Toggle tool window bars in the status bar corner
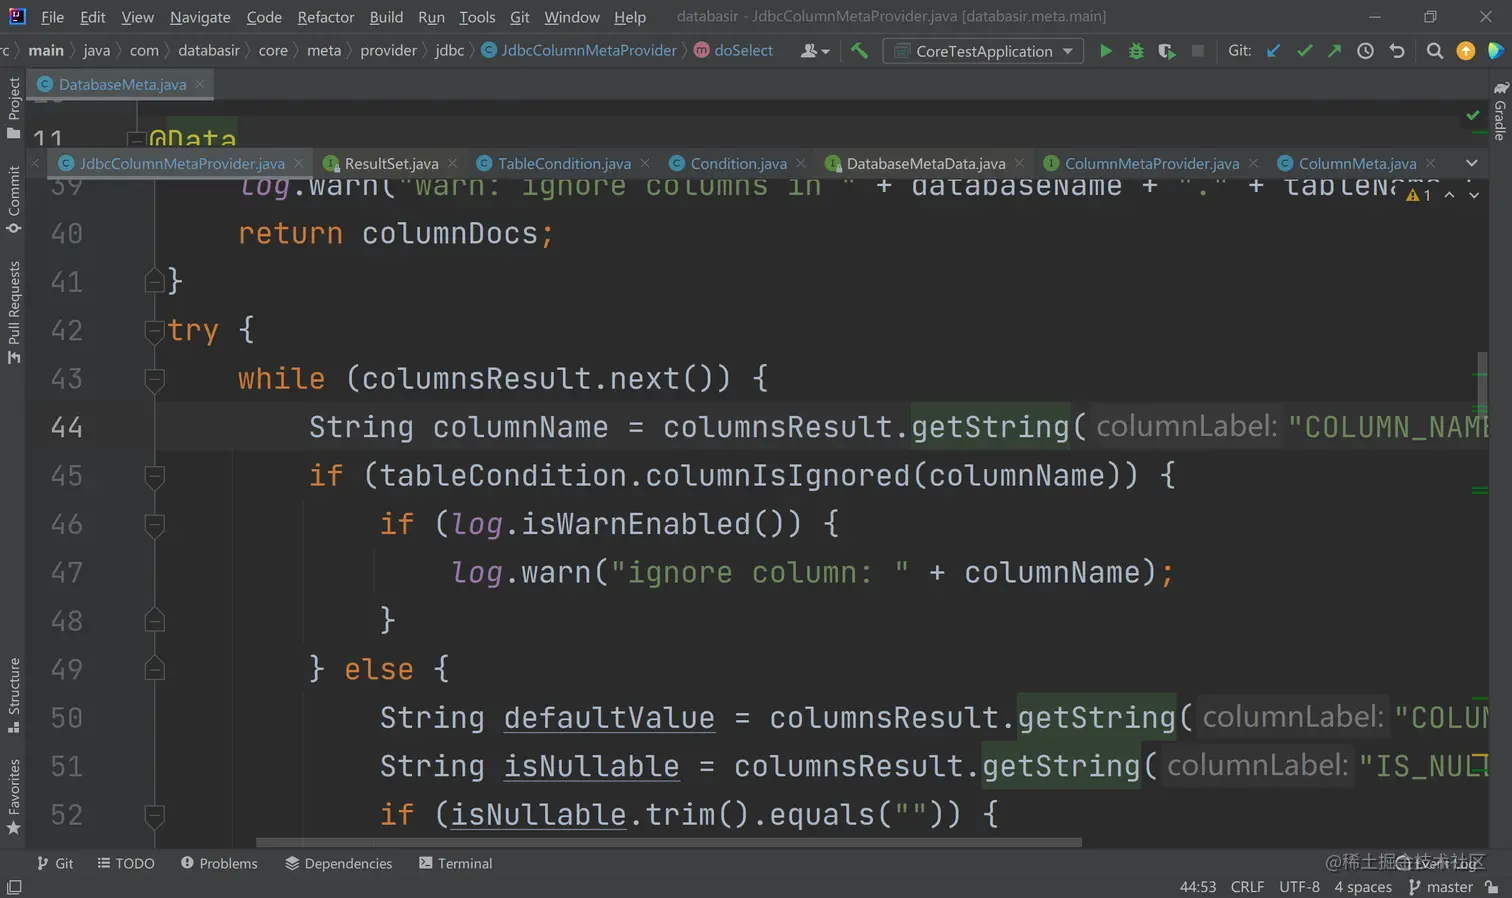Image resolution: width=1512 pixels, height=898 pixels. coord(14,887)
